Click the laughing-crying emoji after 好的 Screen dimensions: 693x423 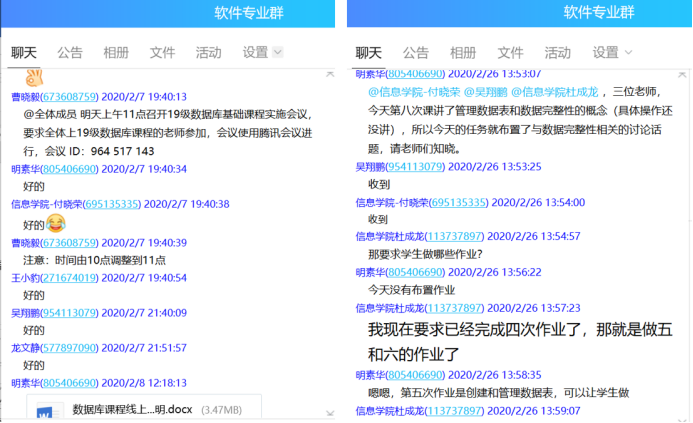pyautogui.click(x=55, y=223)
